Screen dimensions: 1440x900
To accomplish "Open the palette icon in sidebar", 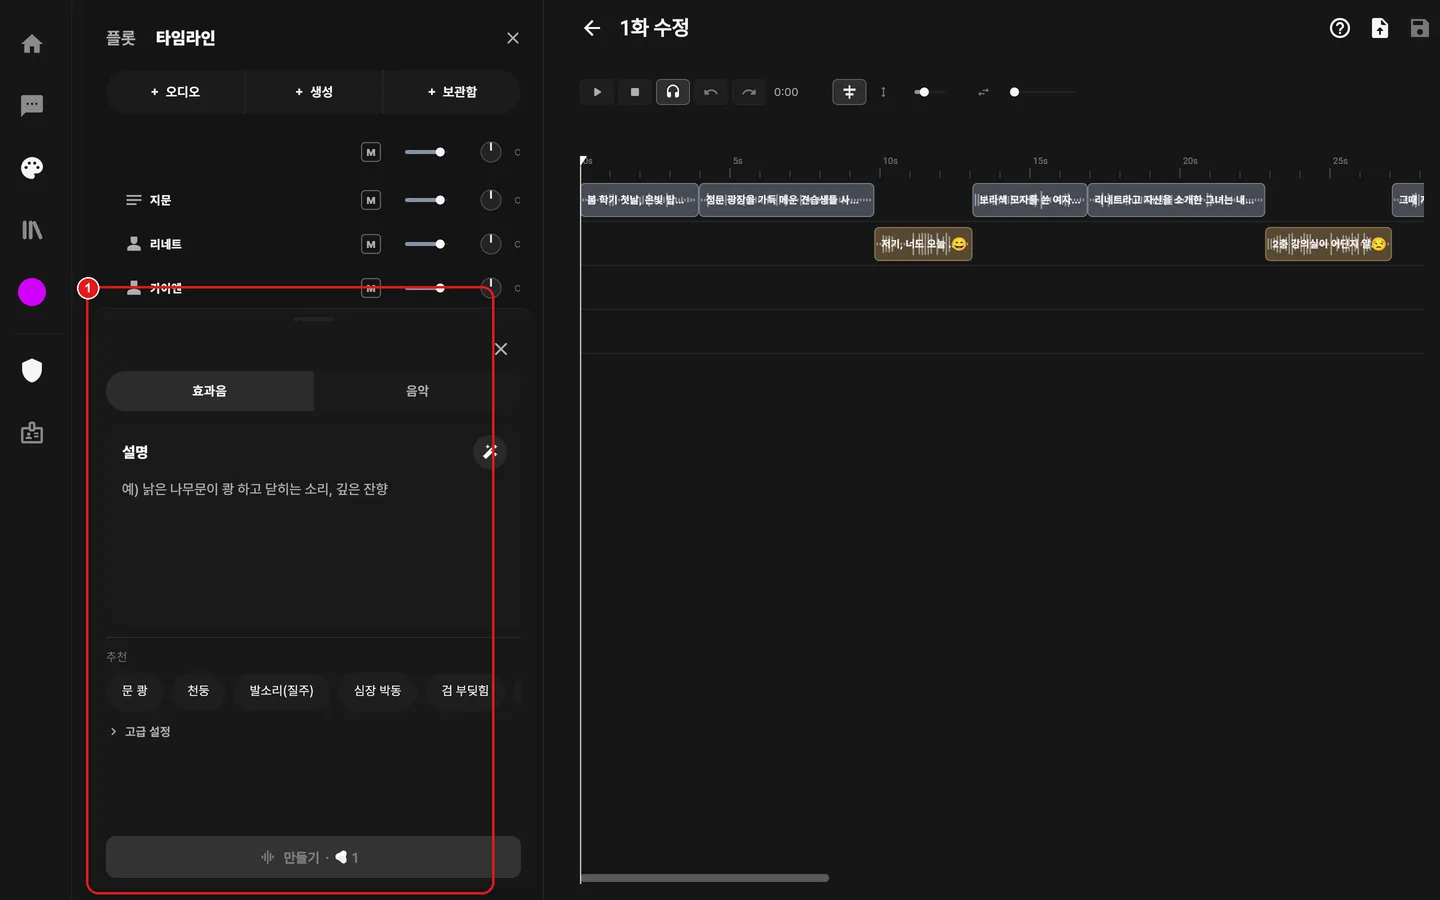I will 32,168.
